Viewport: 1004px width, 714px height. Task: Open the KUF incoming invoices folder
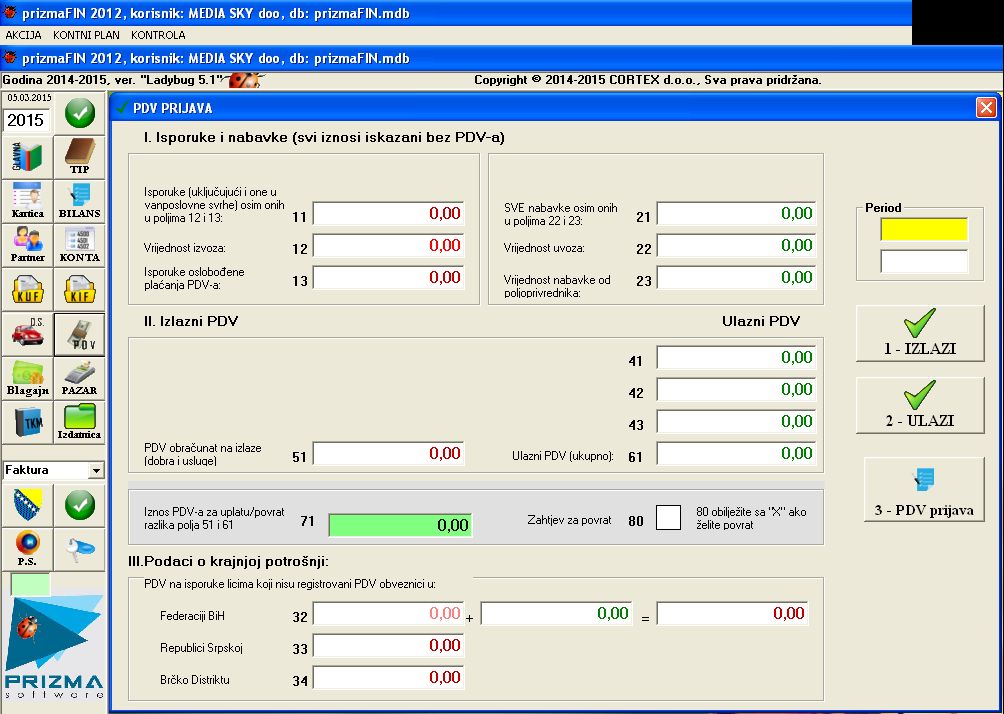(26, 289)
